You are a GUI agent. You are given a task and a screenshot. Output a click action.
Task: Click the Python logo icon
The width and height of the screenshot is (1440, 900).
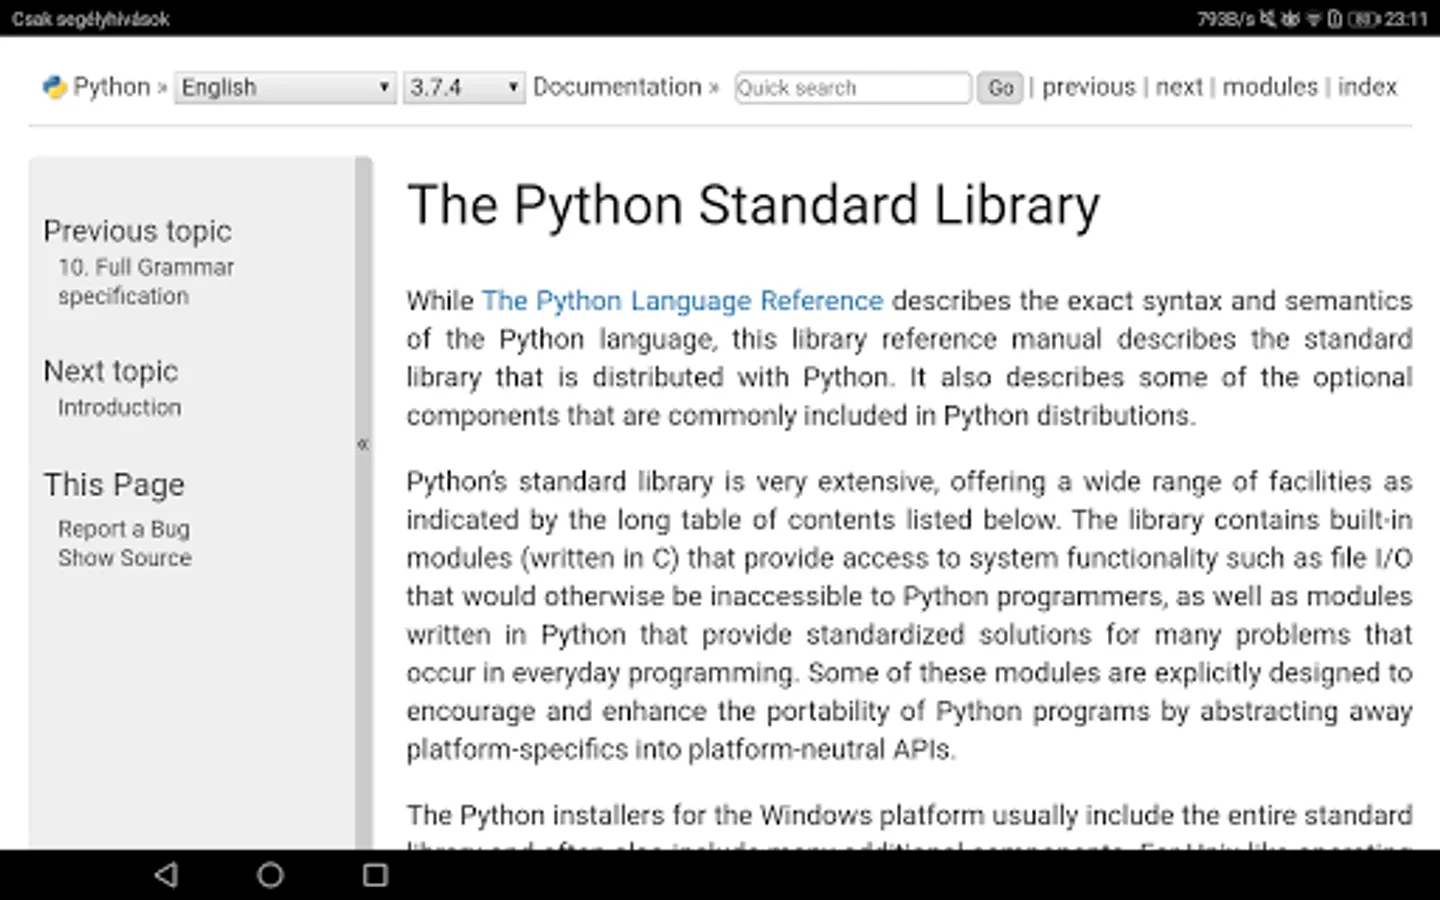(54, 88)
